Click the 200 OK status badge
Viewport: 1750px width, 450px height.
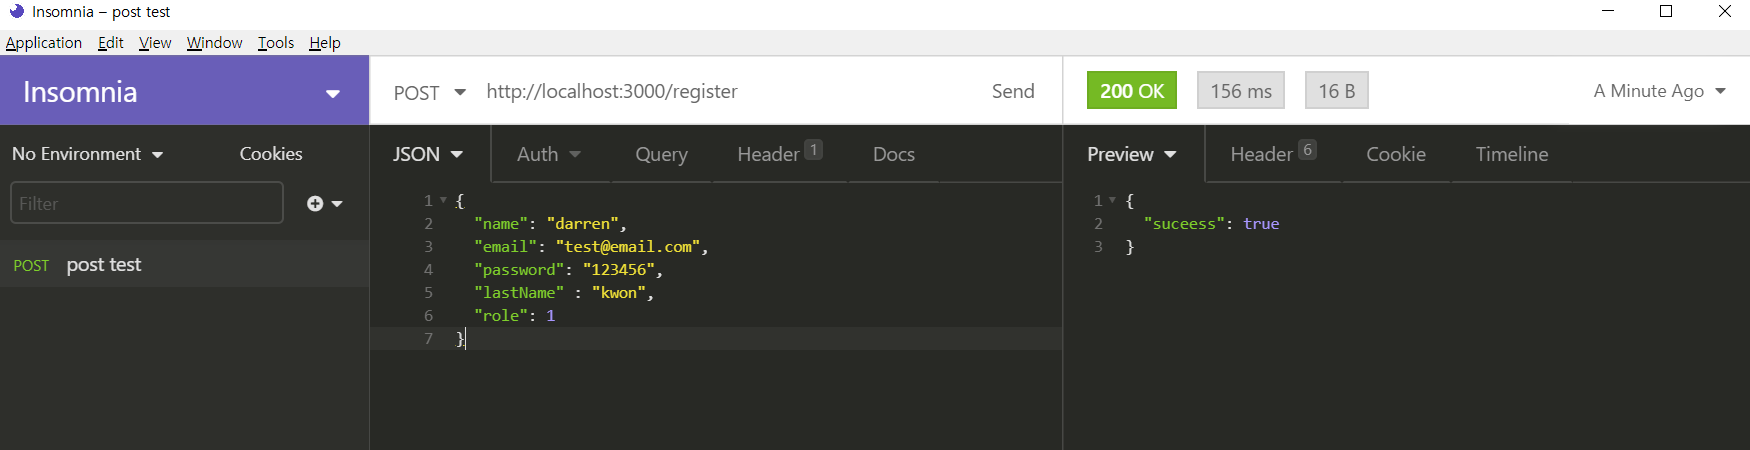[x=1132, y=91]
